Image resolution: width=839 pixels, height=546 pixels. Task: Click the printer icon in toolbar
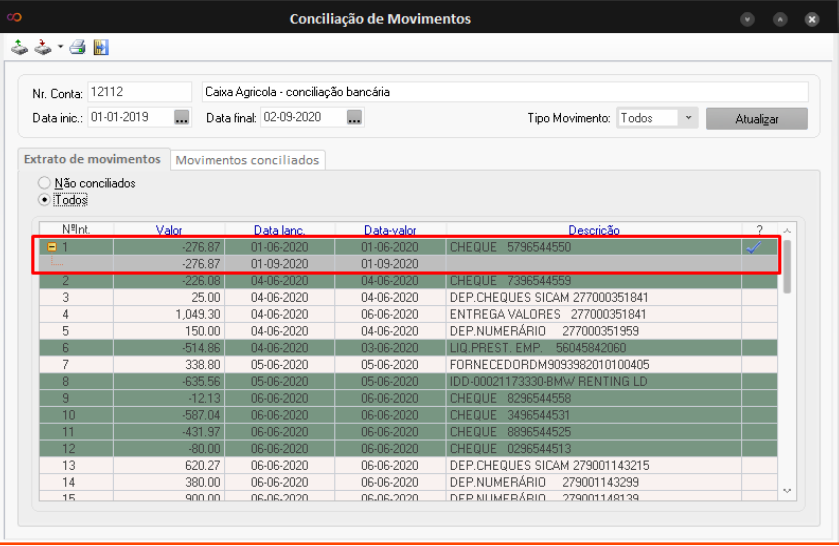click(x=78, y=47)
